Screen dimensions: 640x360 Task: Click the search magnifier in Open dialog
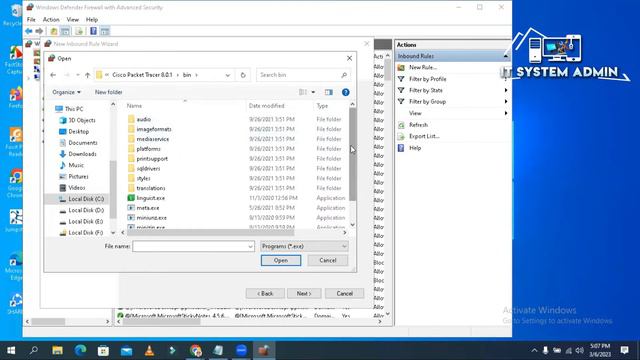coord(344,75)
